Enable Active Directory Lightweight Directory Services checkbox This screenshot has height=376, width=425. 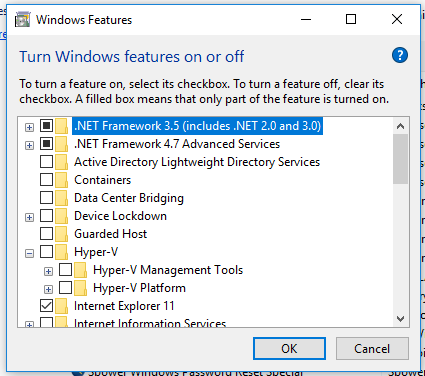(x=46, y=162)
